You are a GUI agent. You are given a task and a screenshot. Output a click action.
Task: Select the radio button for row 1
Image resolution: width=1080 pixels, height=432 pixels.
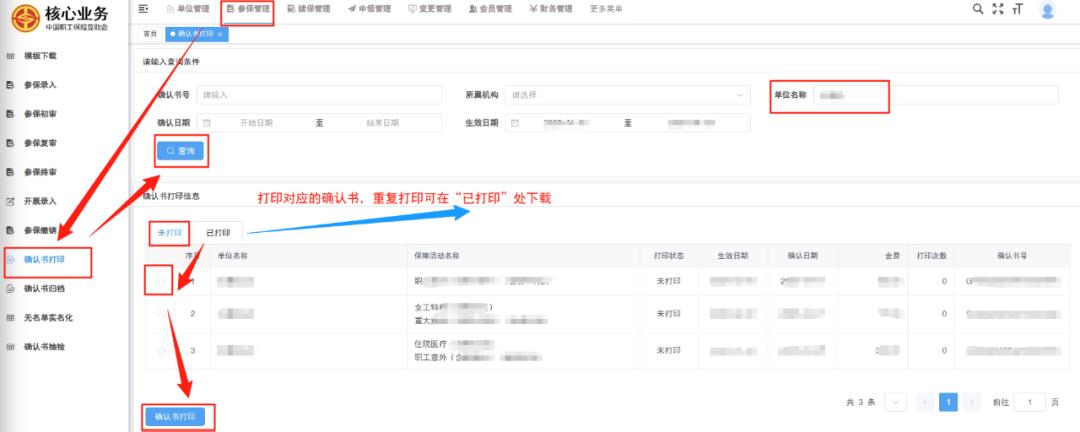[161, 281]
